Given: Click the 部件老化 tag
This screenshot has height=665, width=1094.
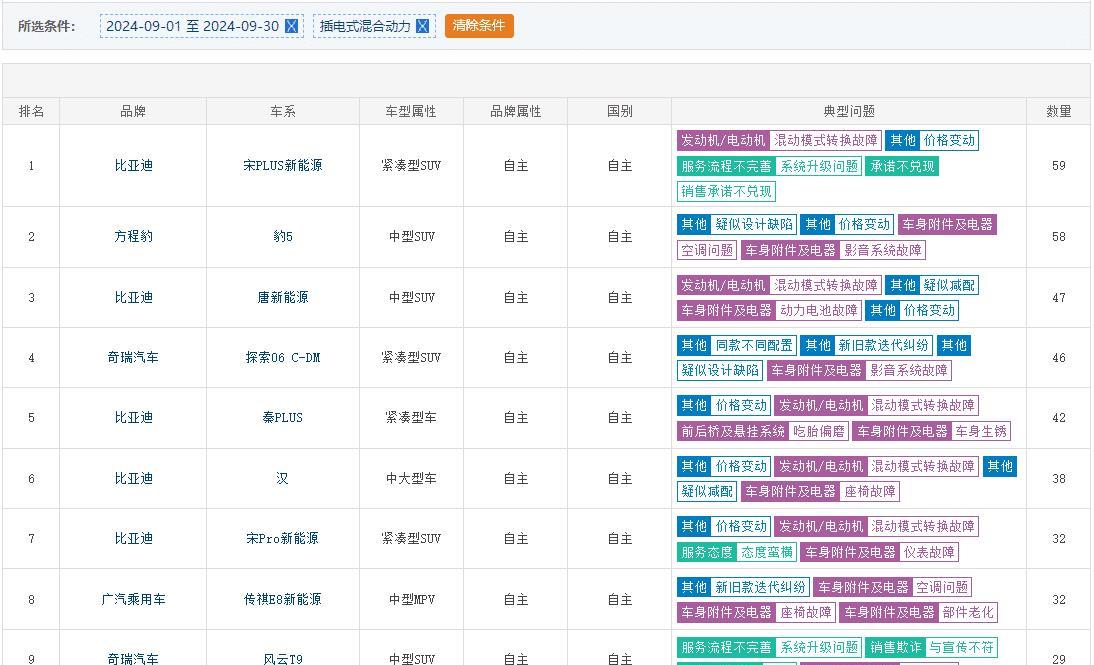Looking at the screenshot, I should 968,612.
